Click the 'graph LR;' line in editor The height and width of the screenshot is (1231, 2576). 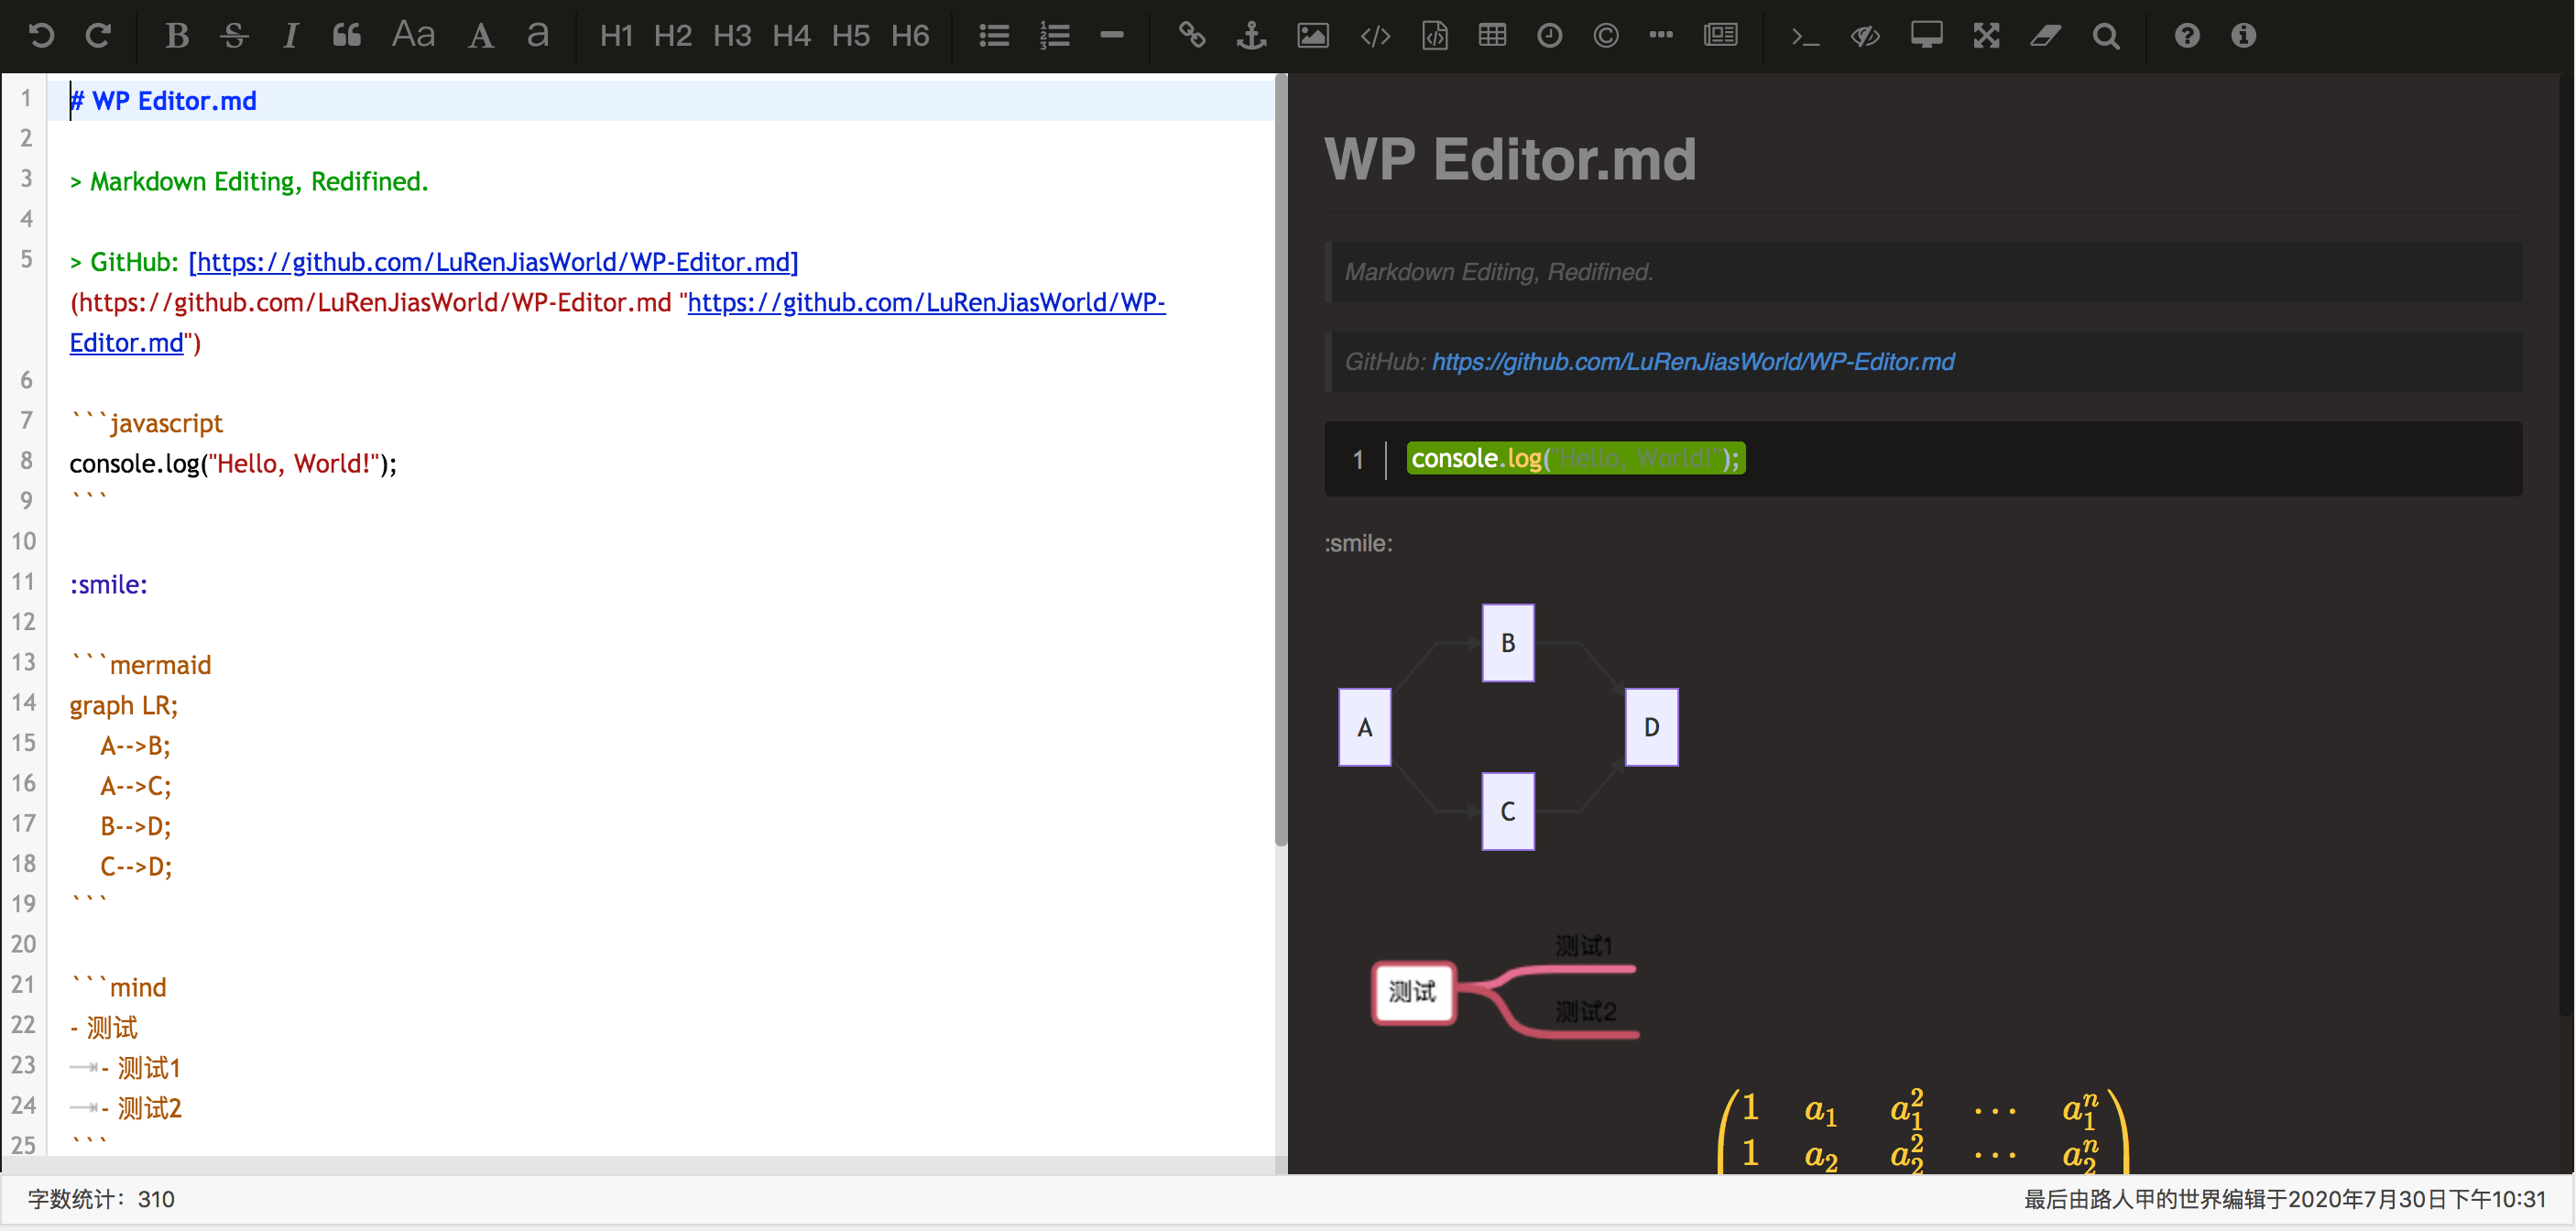(x=124, y=706)
